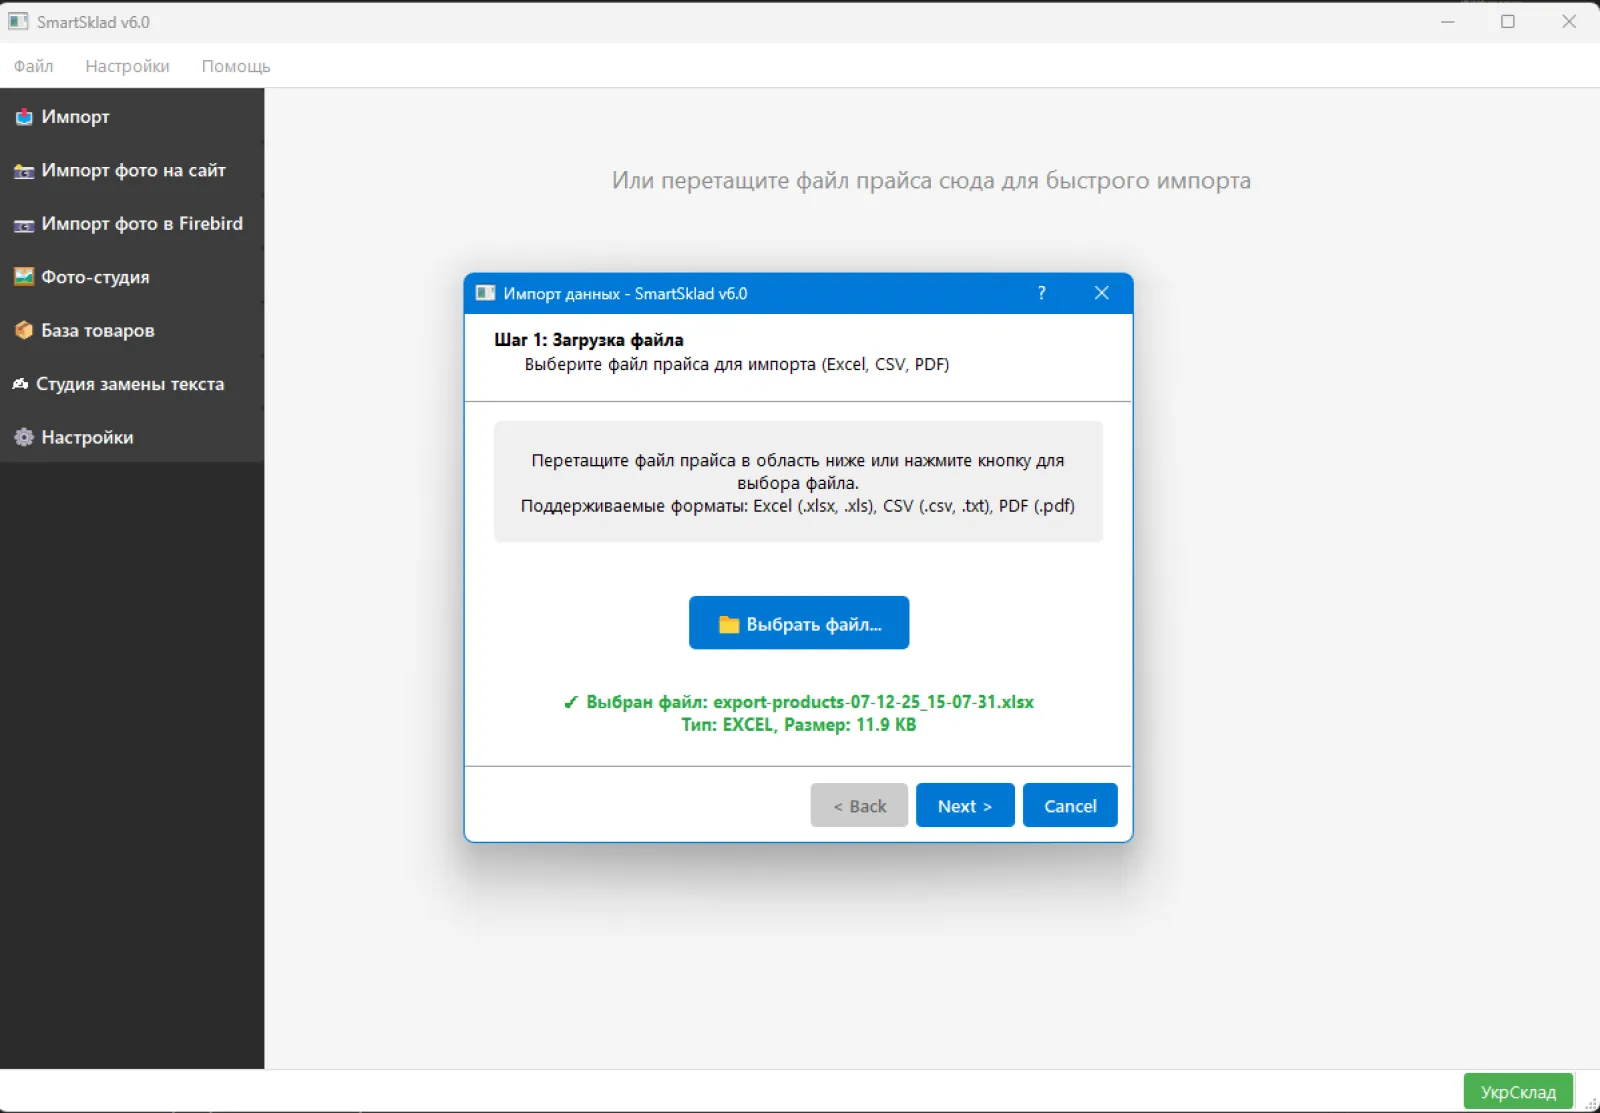
Task: Open Студия замены текста section
Action: [132, 384]
